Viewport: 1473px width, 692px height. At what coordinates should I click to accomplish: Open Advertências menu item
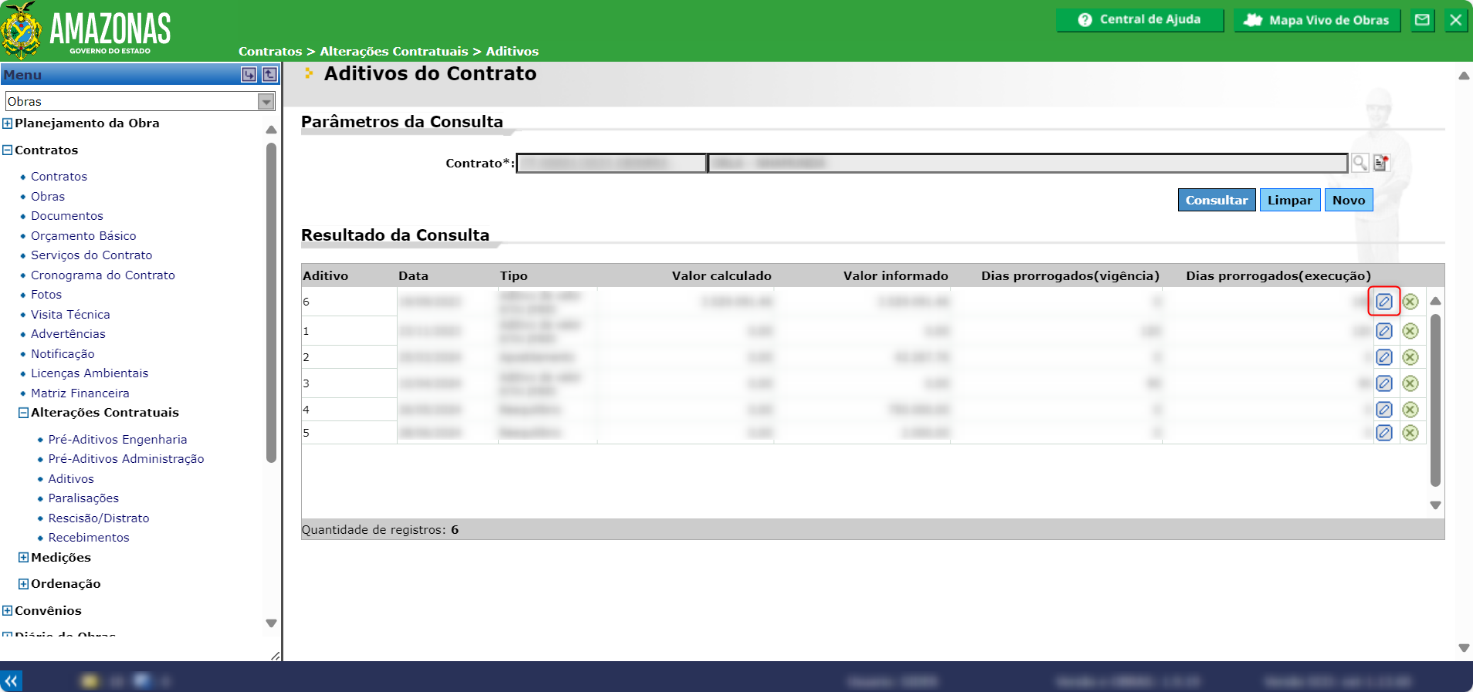click(x=68, y=334)
